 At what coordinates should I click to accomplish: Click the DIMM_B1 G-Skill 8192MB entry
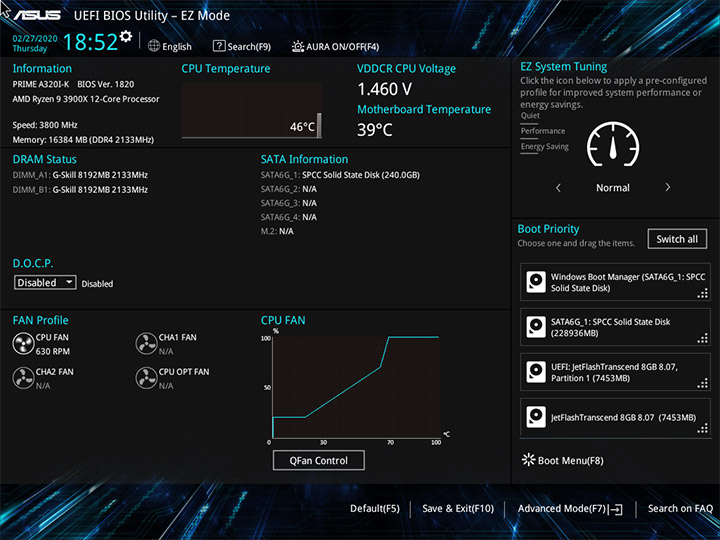tap(80, 190)
